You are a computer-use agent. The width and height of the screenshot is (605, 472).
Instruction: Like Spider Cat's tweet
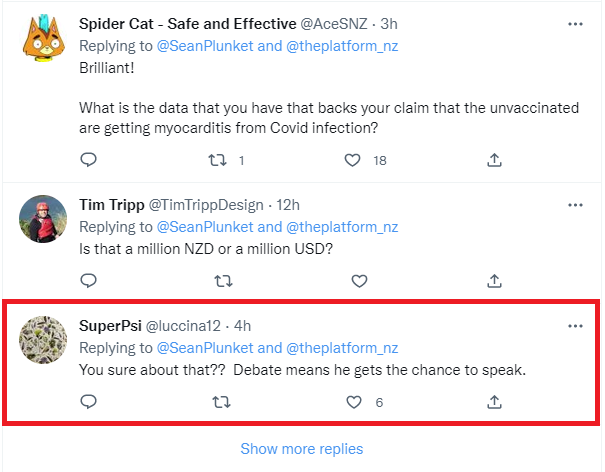click(352, 159)
